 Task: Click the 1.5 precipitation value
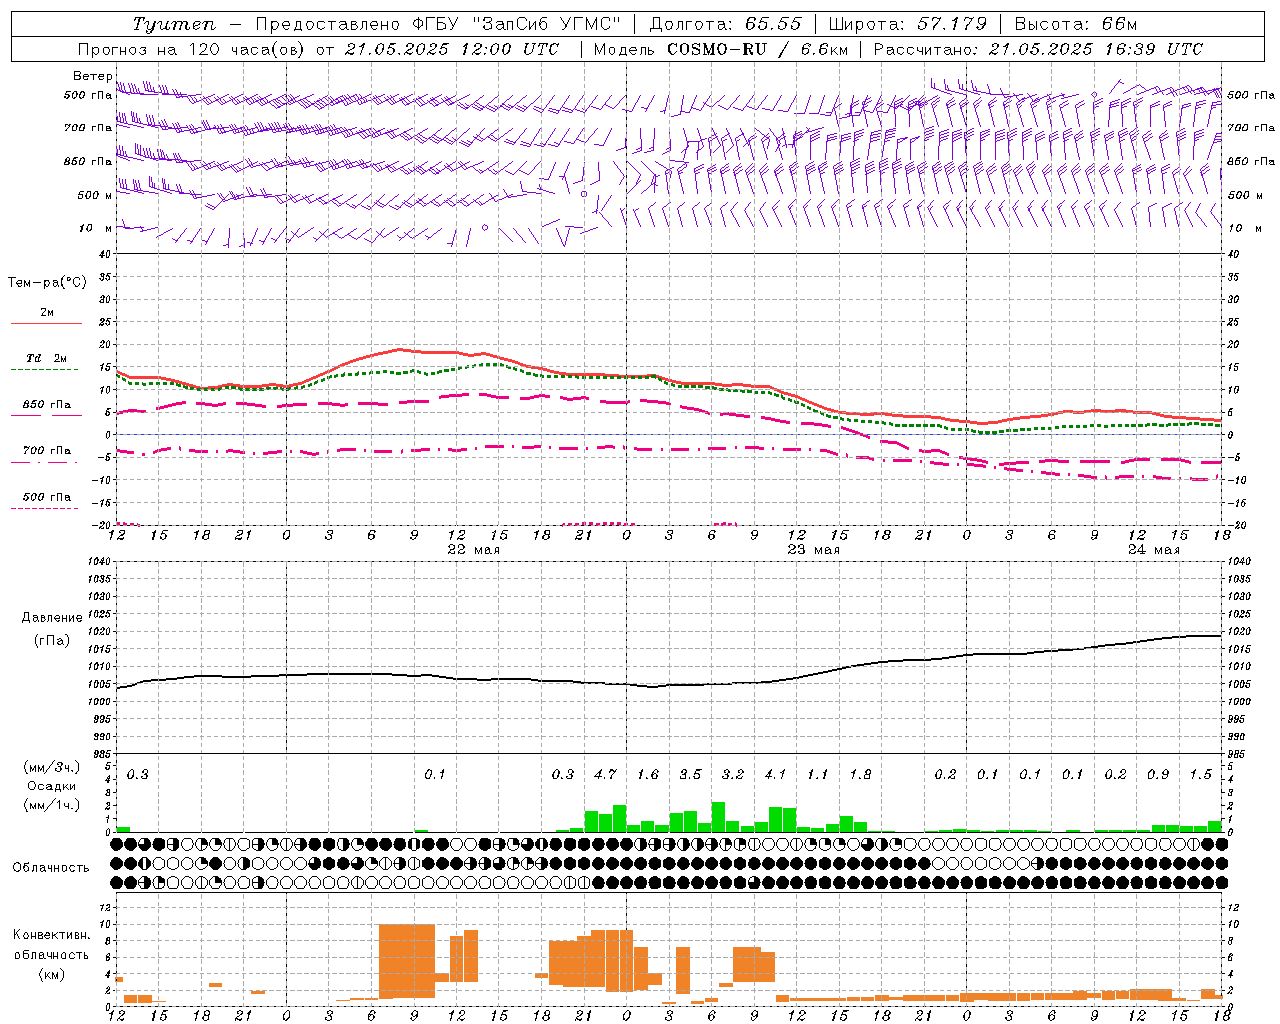(1201, 774)
